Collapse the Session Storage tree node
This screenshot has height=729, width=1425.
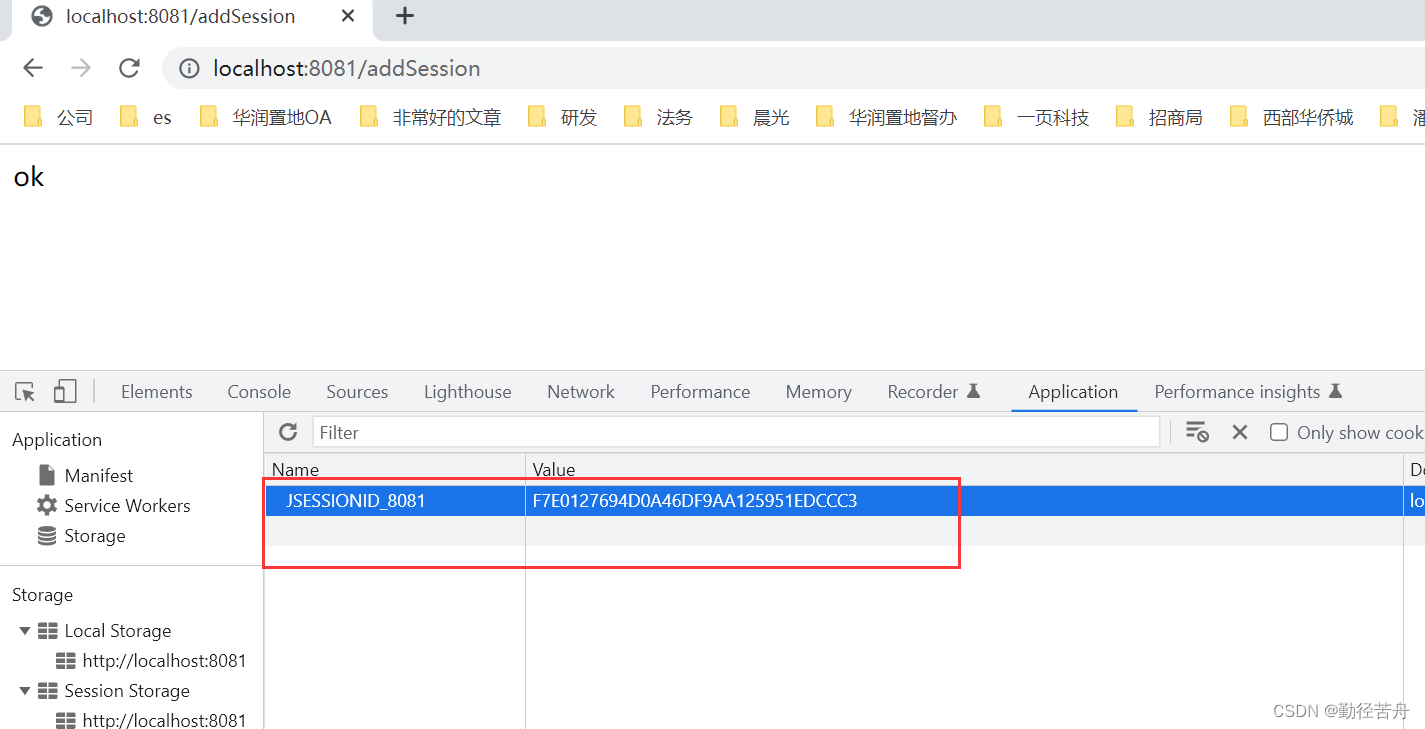tap(25, 691)
